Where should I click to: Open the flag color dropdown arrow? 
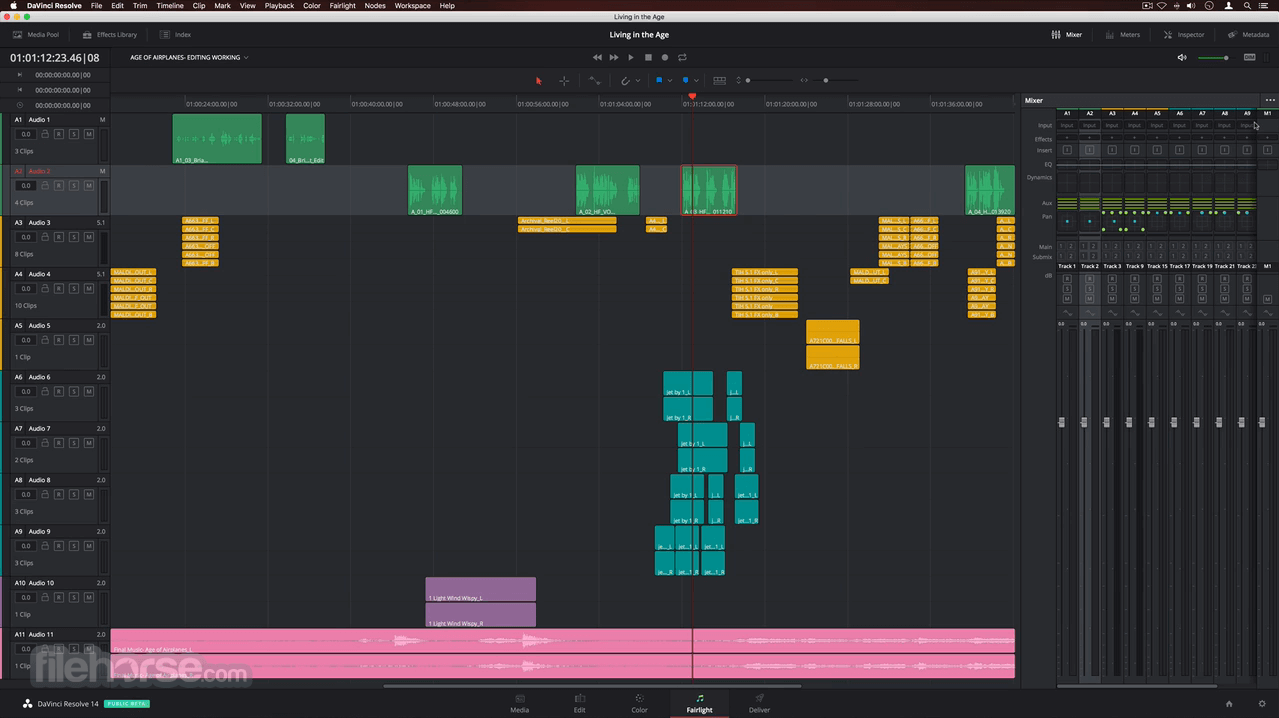pyautogui.click(x=670, y=80)
